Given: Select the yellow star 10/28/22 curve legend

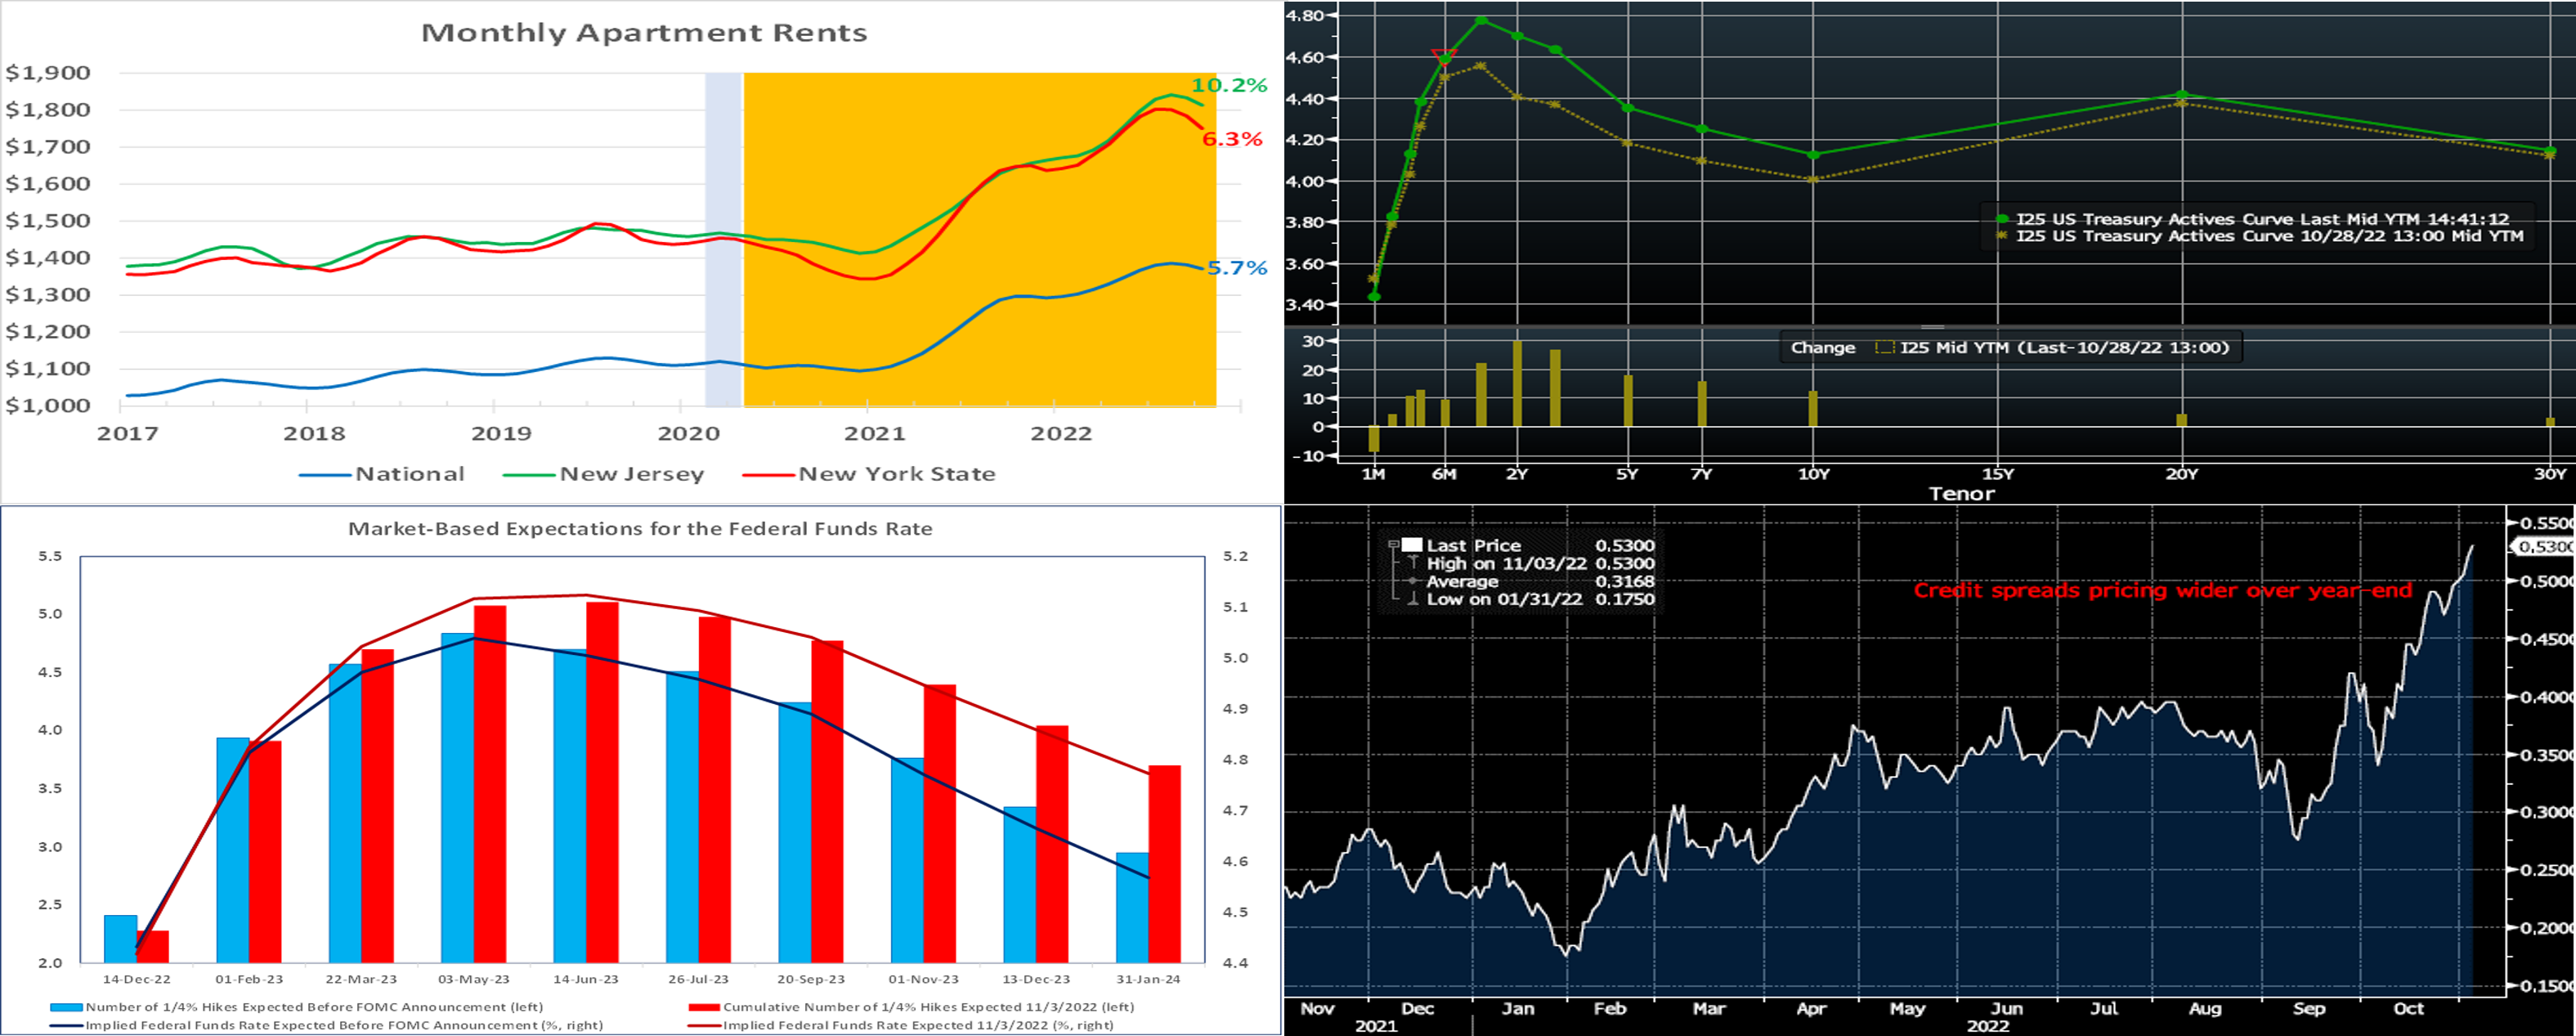Looking at the screenshot, I should coord(2002,236).
